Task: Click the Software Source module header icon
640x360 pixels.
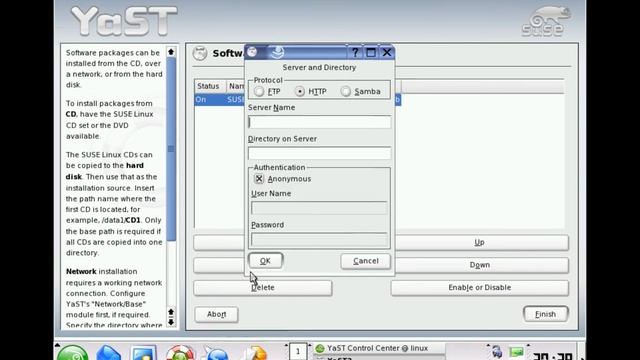Action: pos(200,53)
